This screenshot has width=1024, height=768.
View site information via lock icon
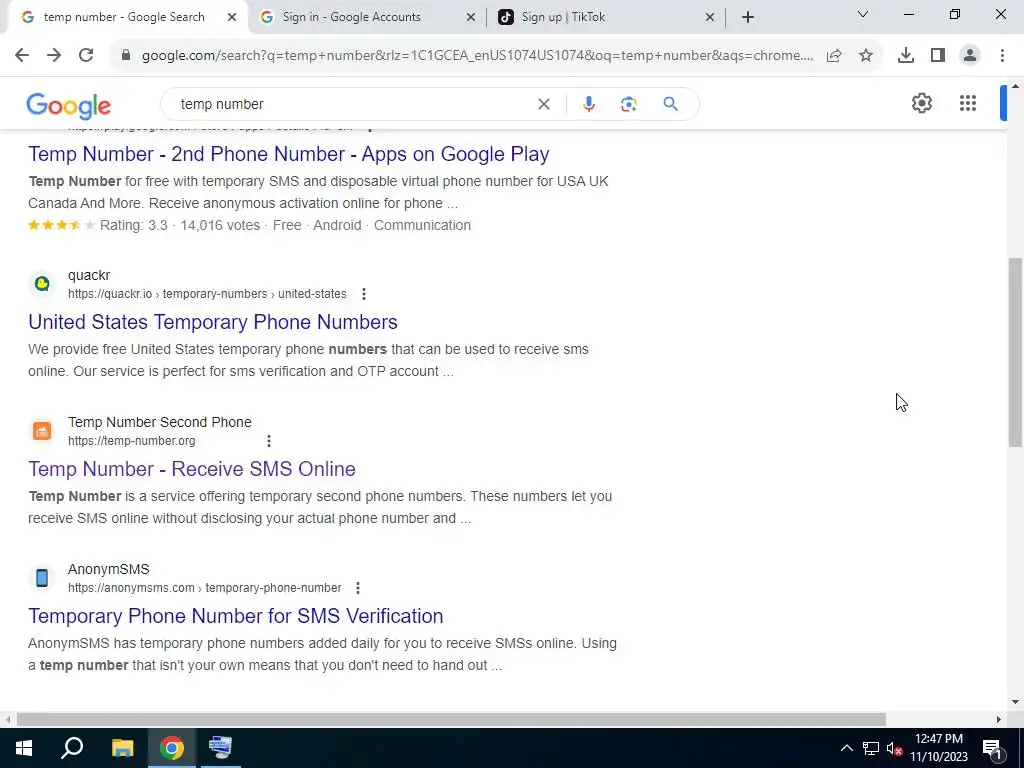(x=126, y=56)
